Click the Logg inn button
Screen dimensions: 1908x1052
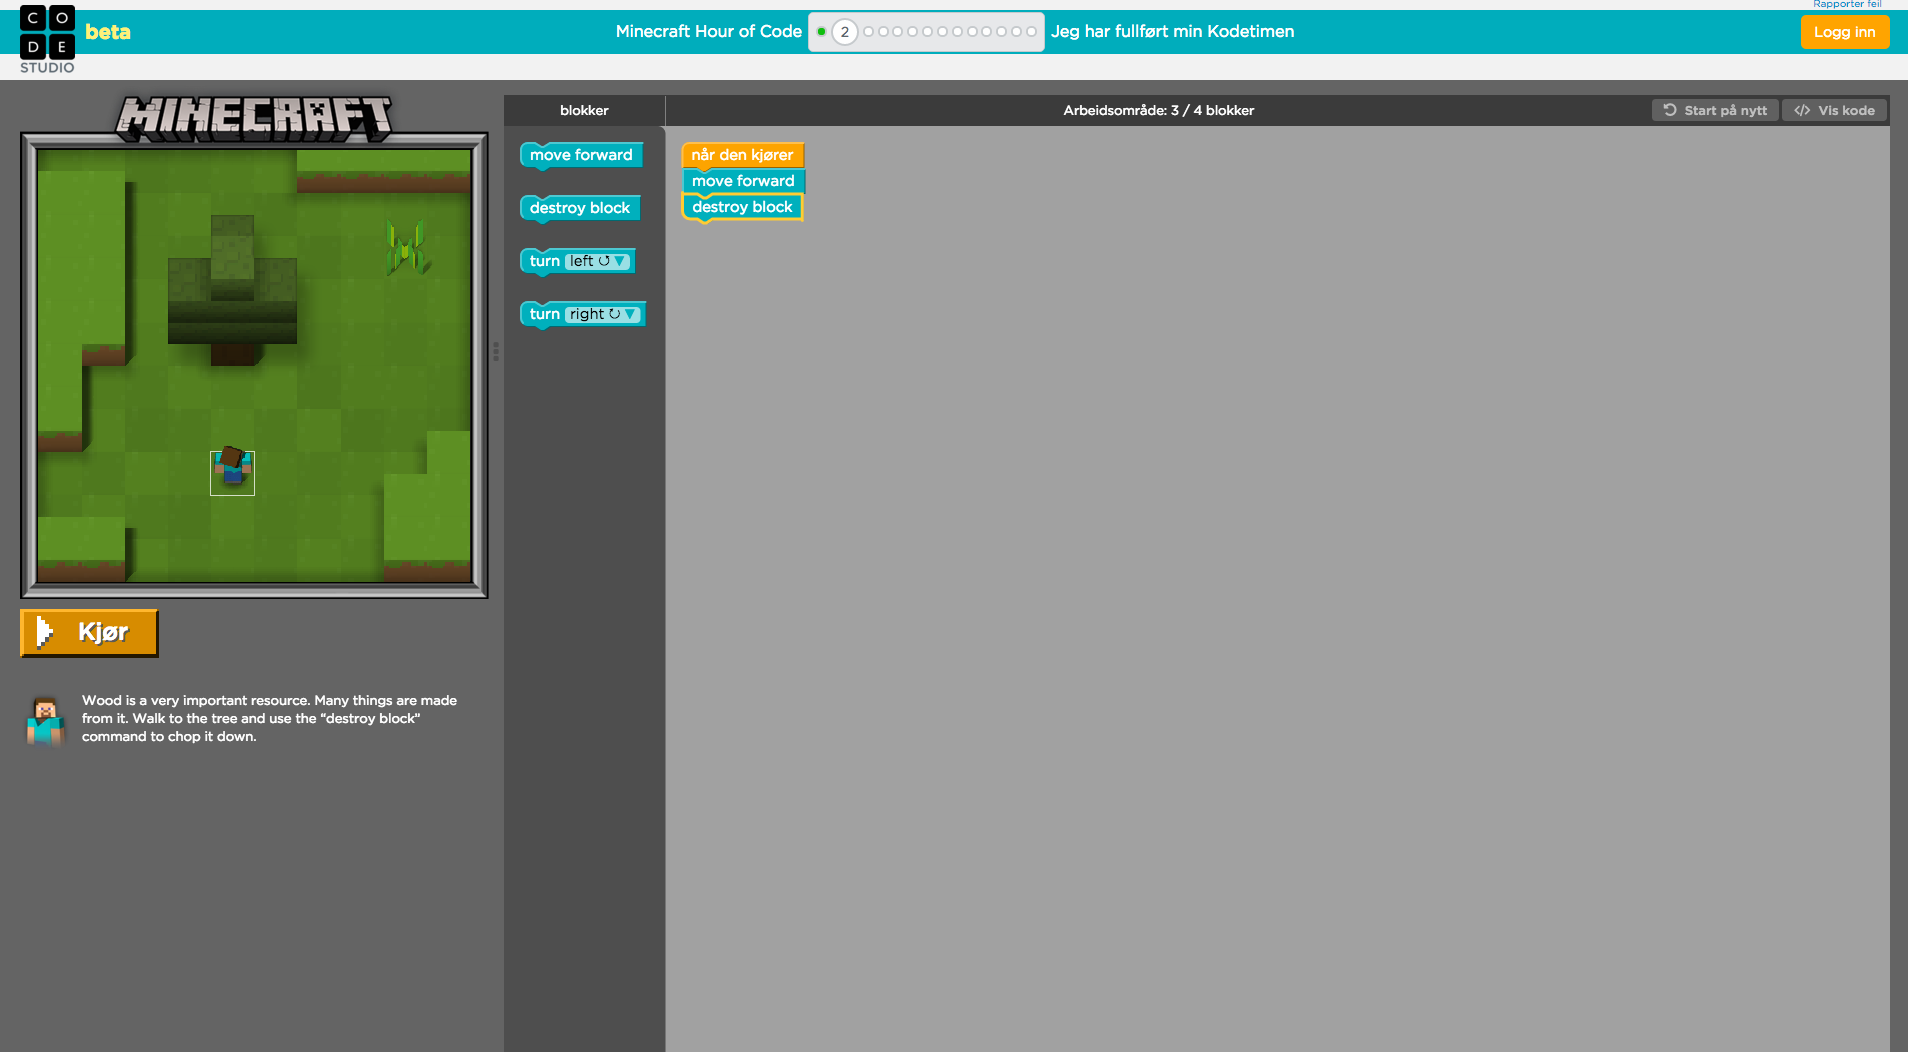(1844, 32)
